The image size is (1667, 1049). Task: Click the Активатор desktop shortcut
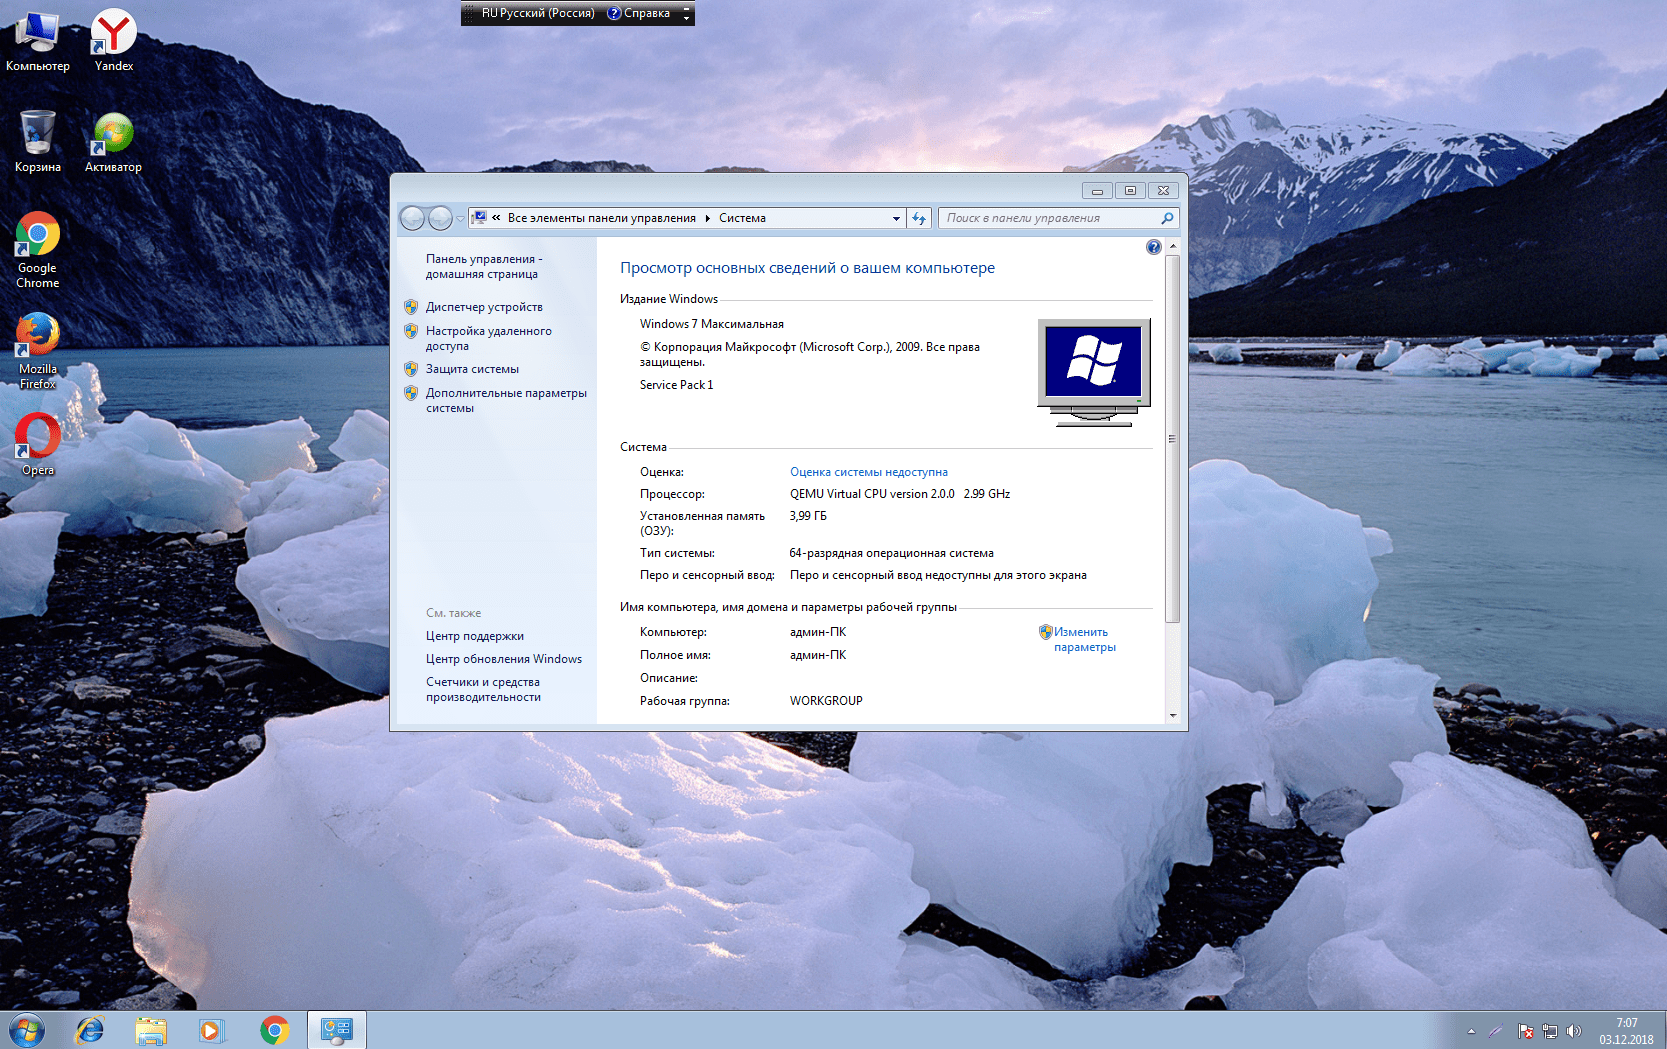tap(113, 134)
